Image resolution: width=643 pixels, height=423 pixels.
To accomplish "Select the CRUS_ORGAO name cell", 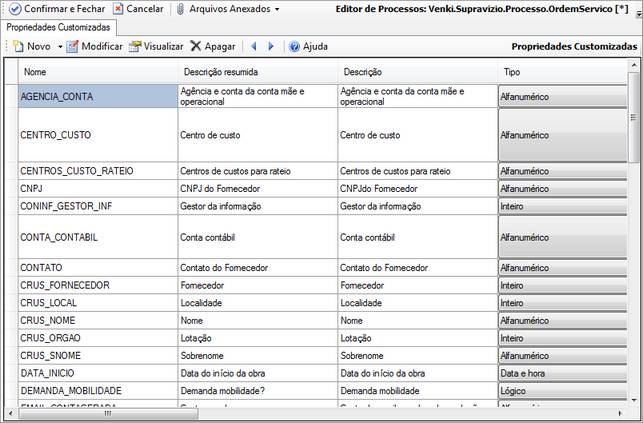I will click(x=98, y=338).
